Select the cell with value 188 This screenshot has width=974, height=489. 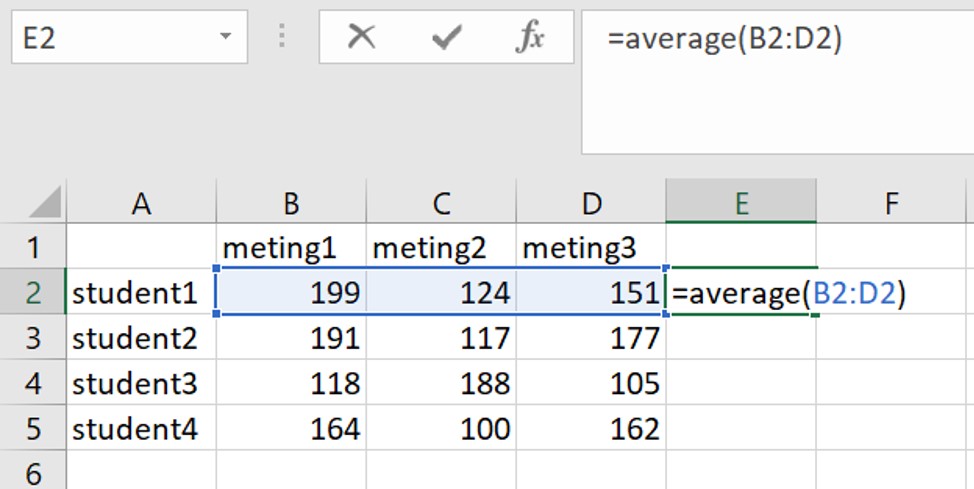click(441, 384)
